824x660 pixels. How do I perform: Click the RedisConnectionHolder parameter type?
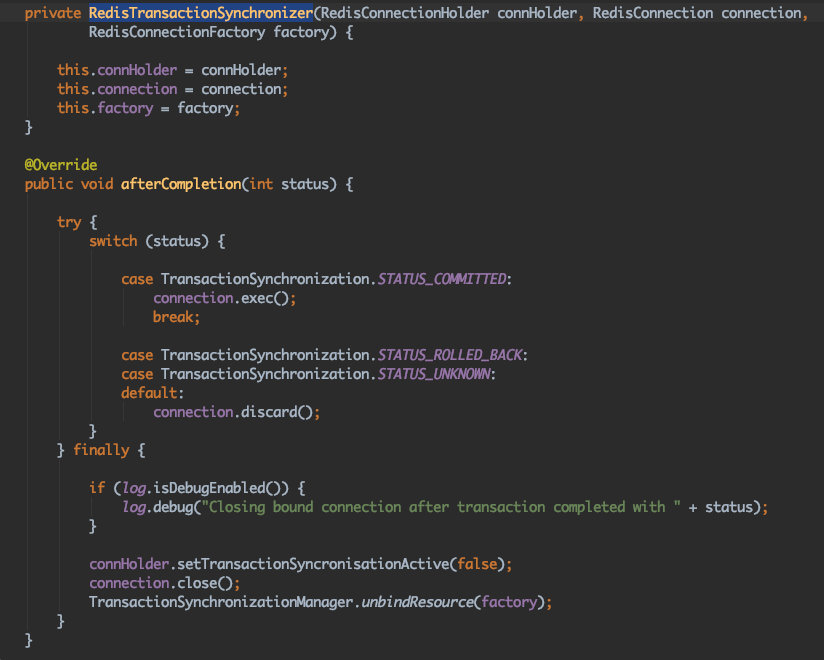(405, 13)
